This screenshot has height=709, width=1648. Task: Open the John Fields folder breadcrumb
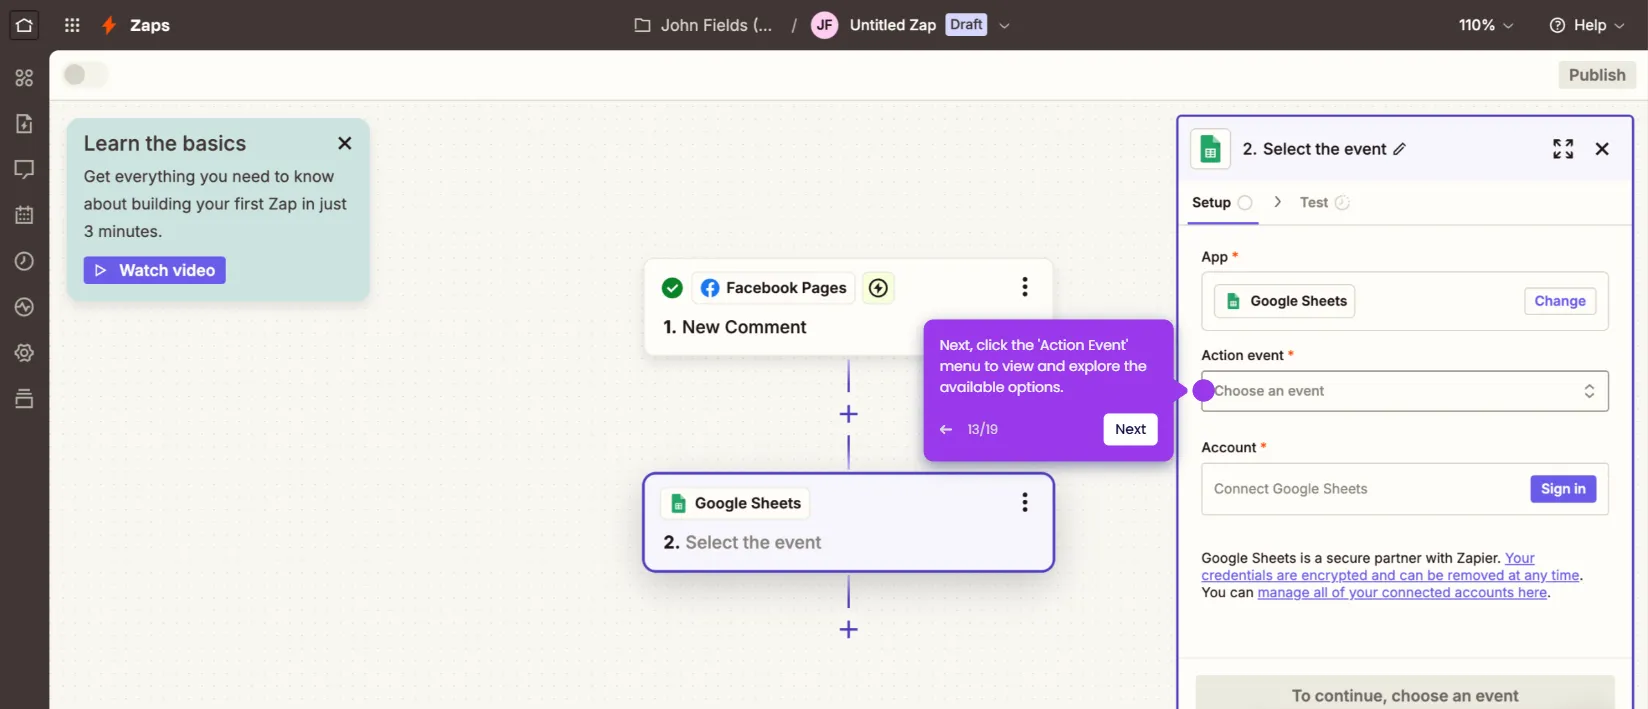click(x=703, y=25)
